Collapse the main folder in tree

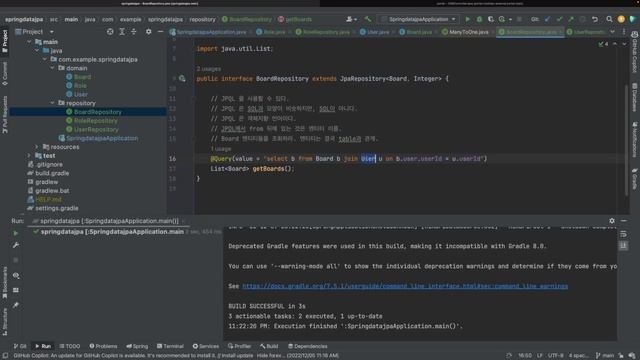pyautogui.click(x=29, y=42)
